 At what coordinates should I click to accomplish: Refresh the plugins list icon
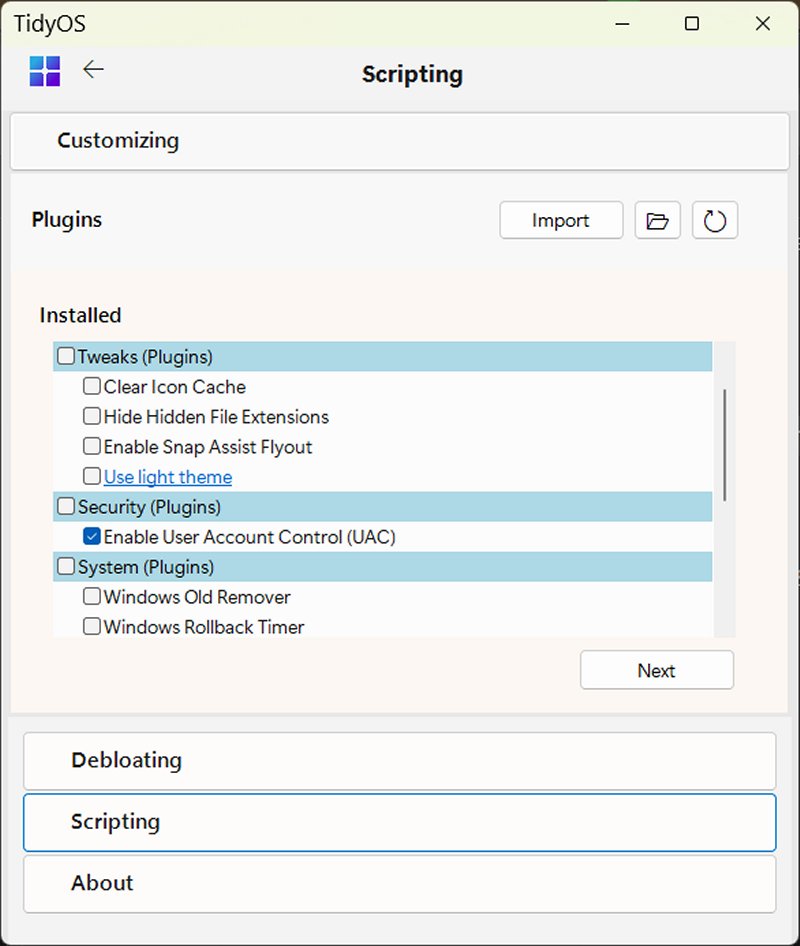pos(714,221)
